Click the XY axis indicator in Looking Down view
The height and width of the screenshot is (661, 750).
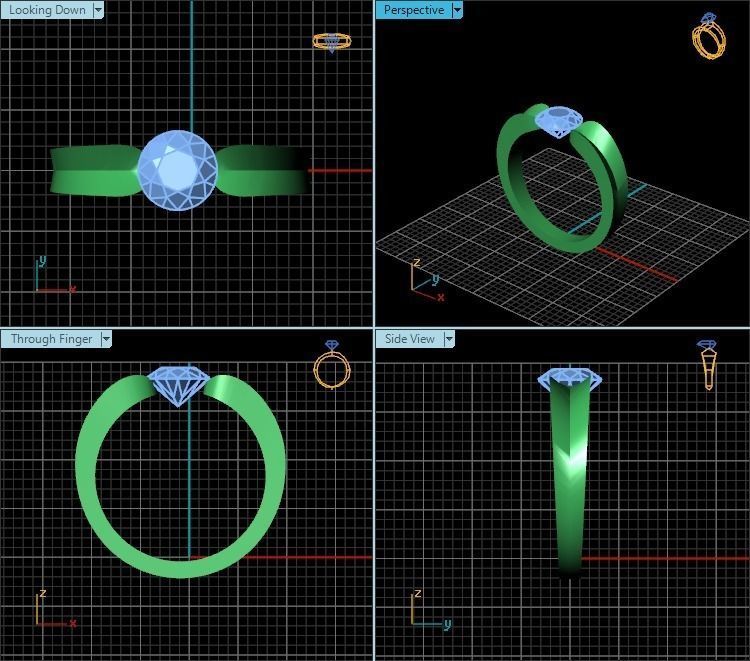click(x=55, y=275)
